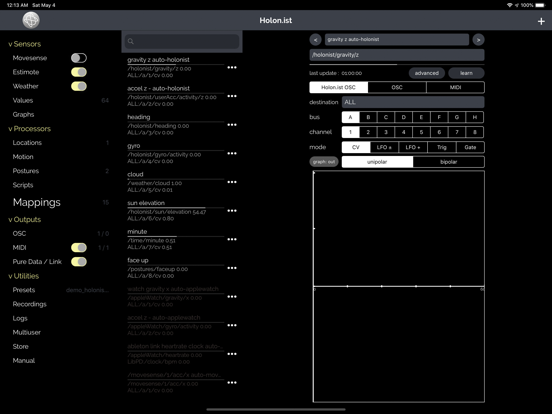Open options for movesense acc x mapping
The image size is (552, 414).
232,382
